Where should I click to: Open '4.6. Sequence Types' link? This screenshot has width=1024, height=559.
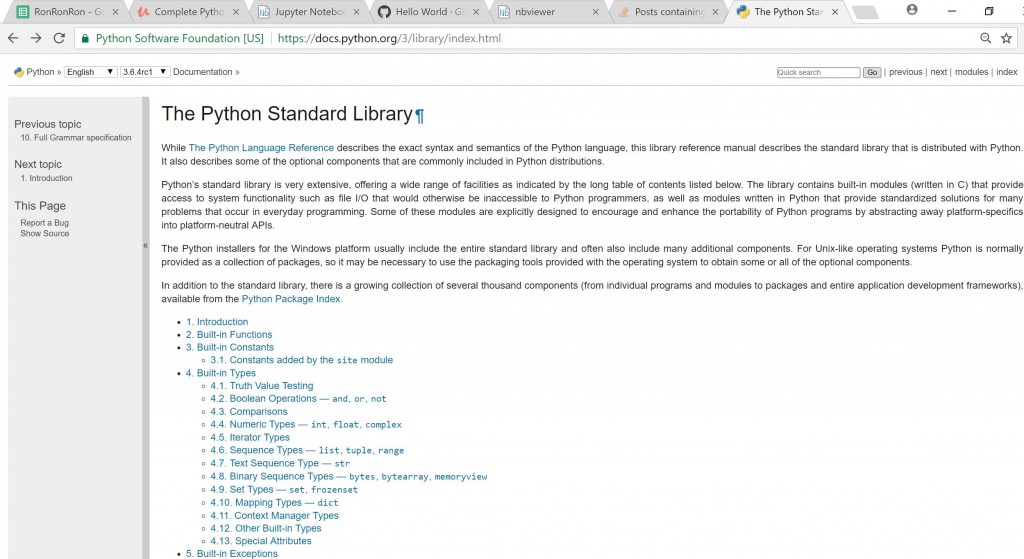307,451
